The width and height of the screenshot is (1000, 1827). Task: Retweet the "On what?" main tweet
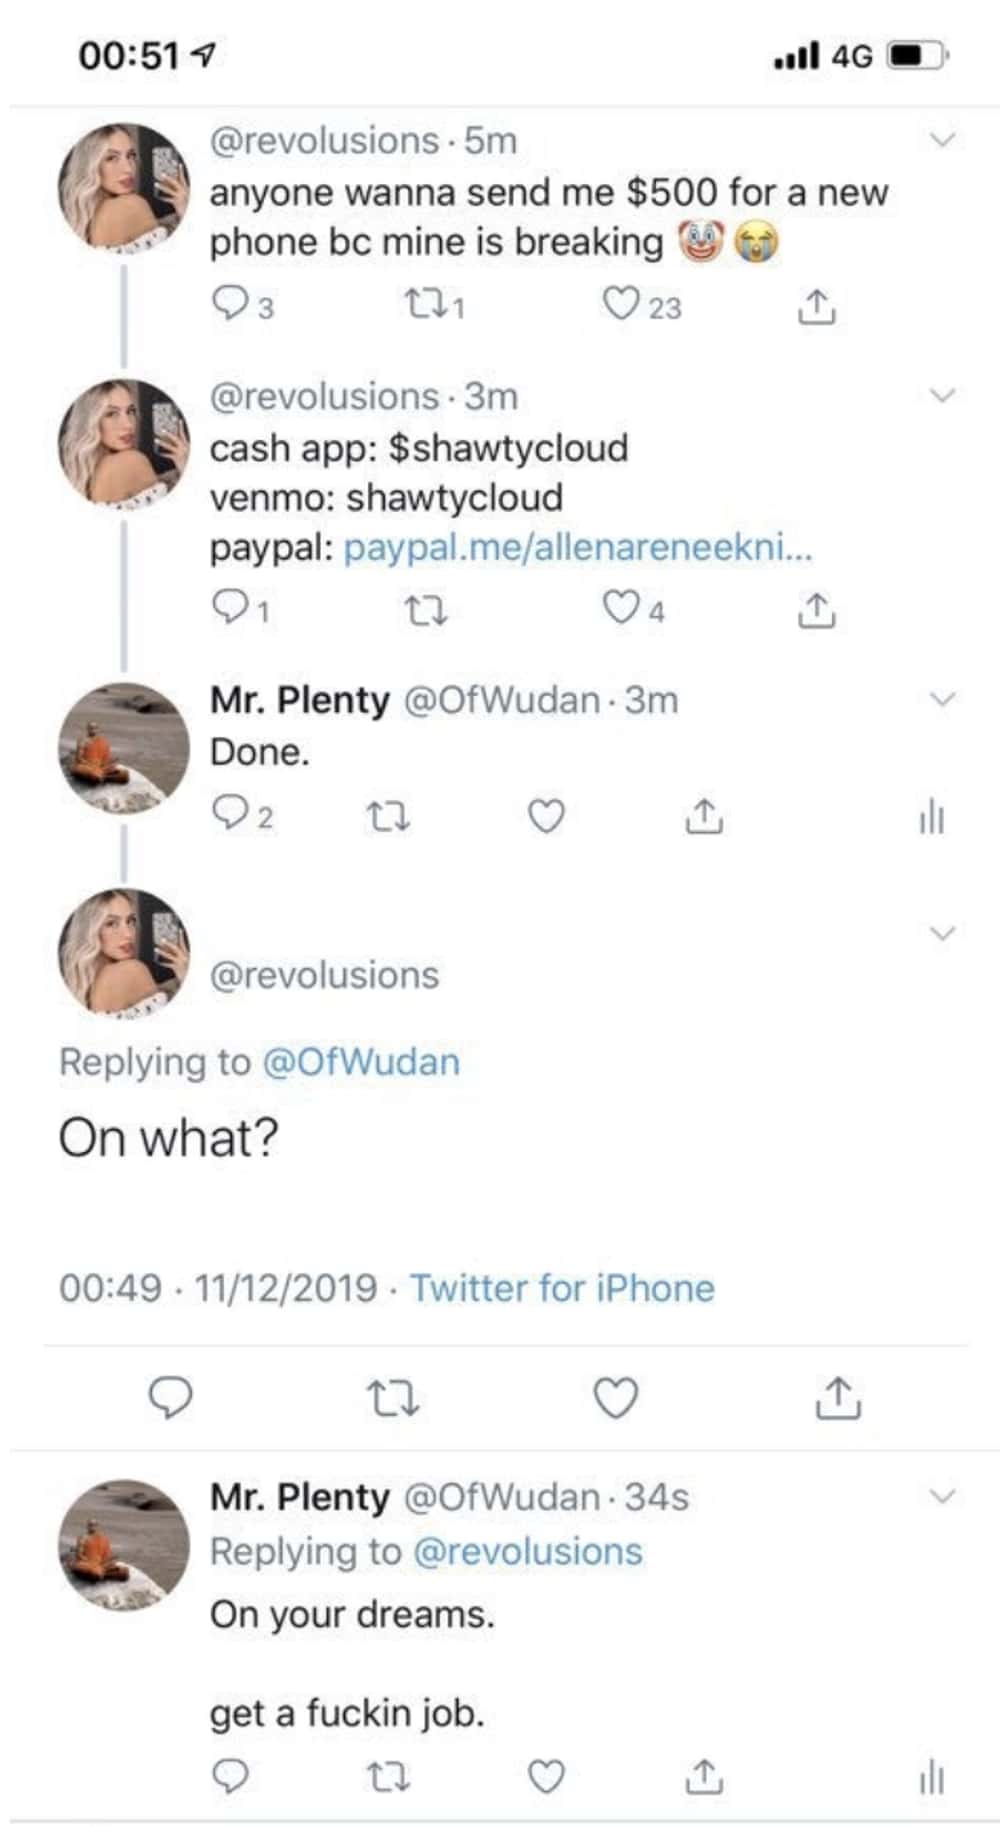(393, 1398)
